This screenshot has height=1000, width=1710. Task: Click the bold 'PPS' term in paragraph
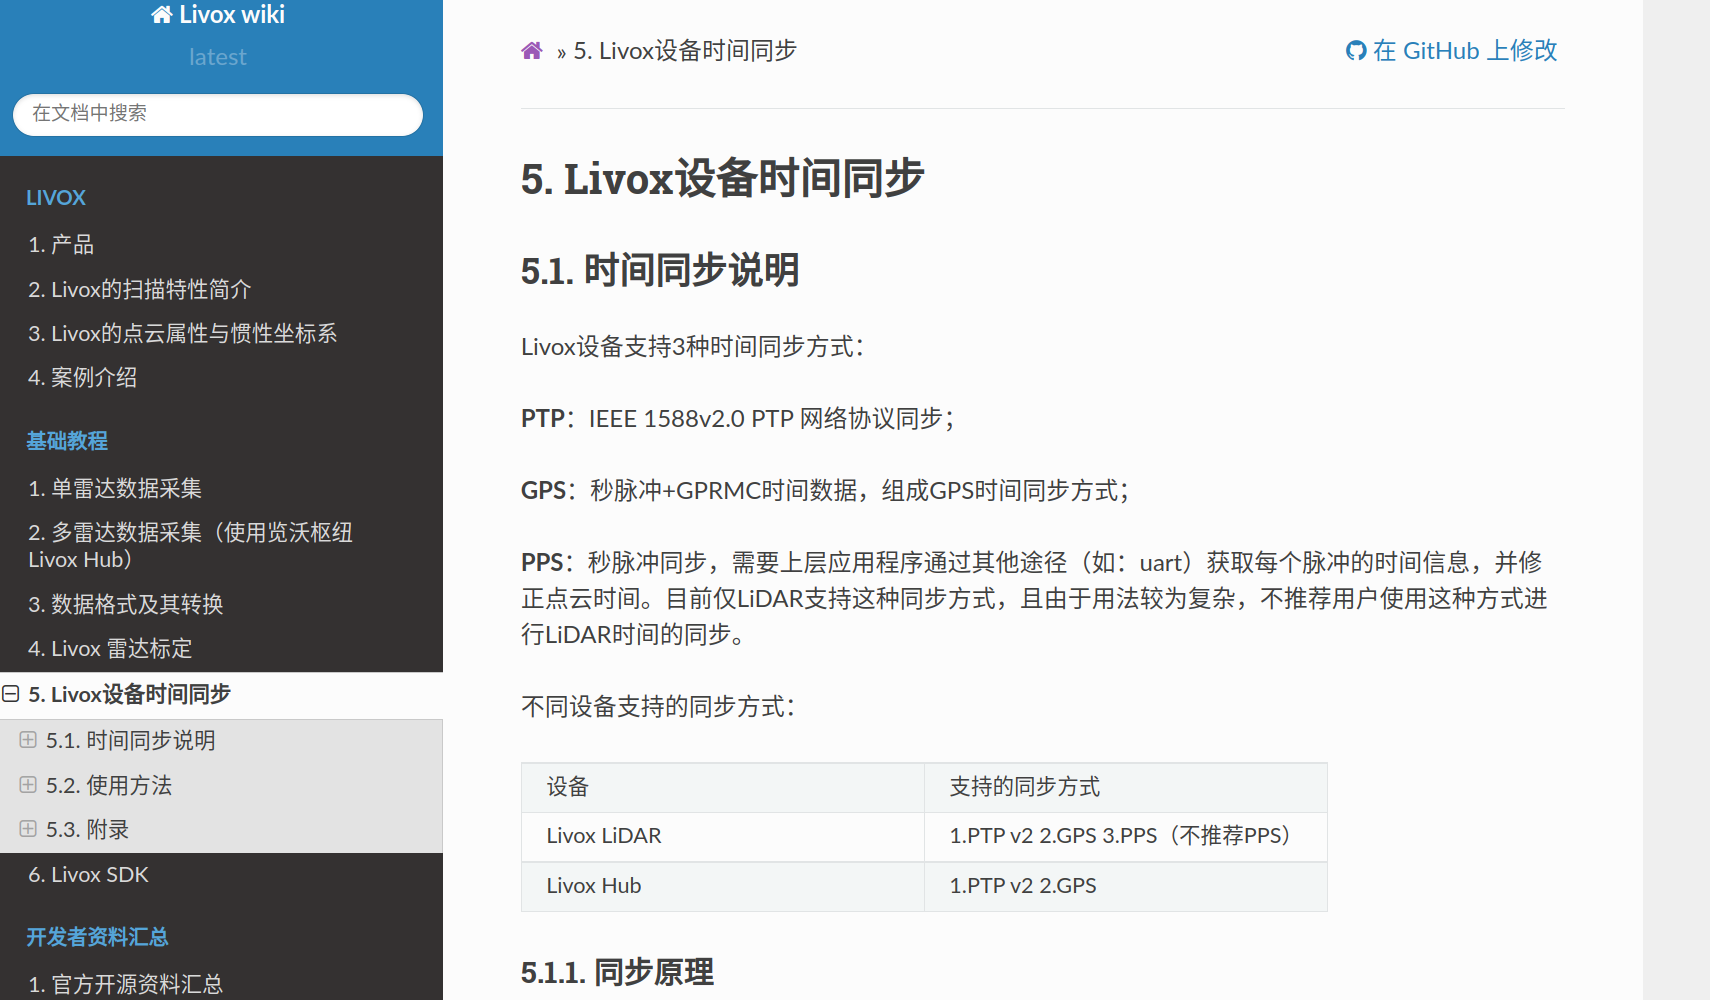coord(542,562)
